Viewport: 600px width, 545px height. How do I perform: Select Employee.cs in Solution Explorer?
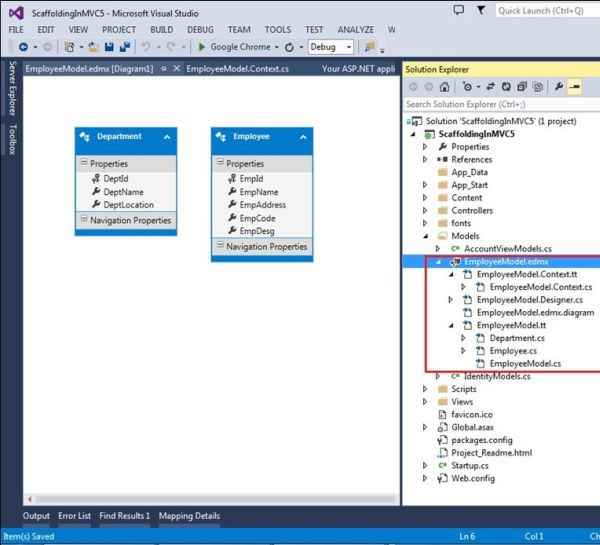click(x=513, y=351)
